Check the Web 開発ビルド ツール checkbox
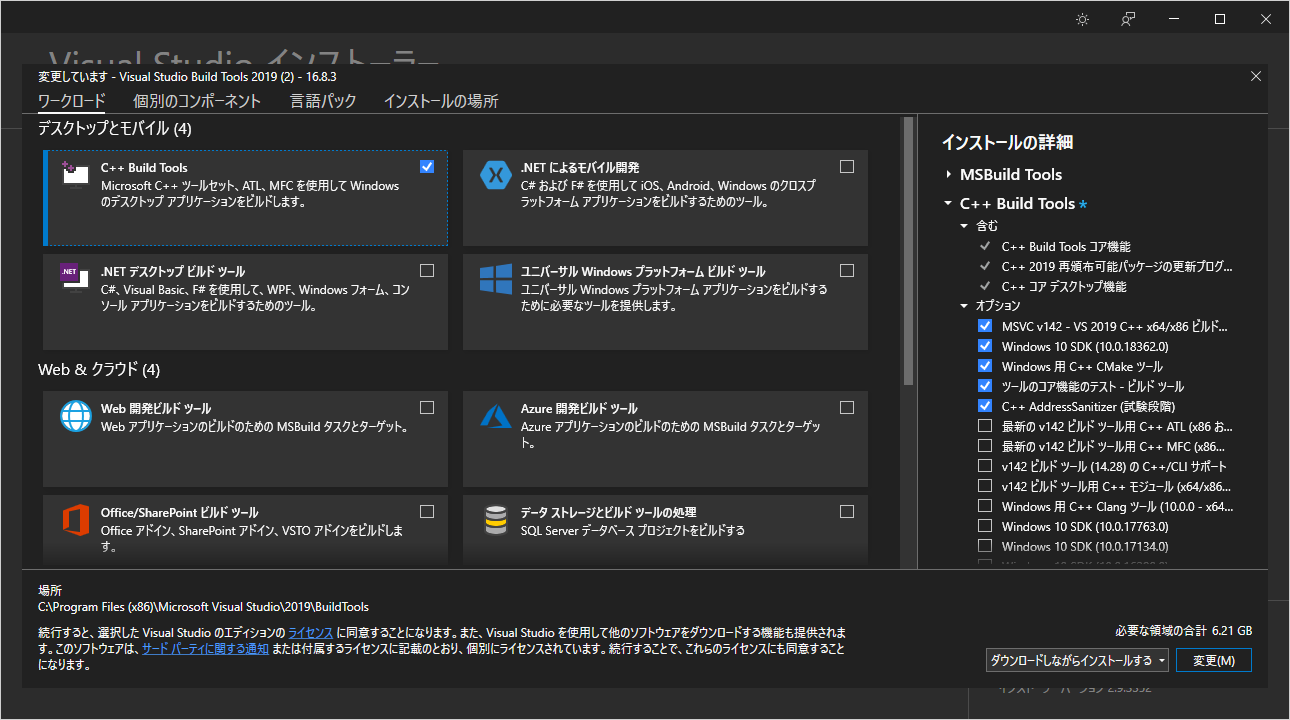 point(427,407)
